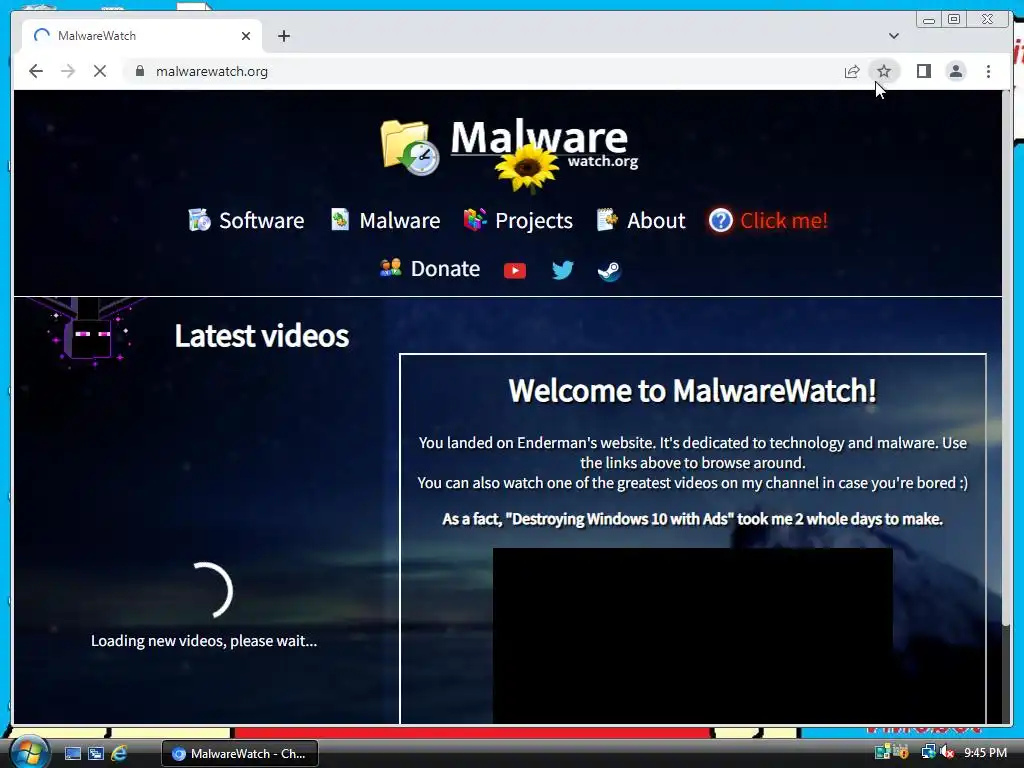Viewport: 1024px width, 768px height.
Task: Open the Steam profile icon
Action: (x=609, y=270)
